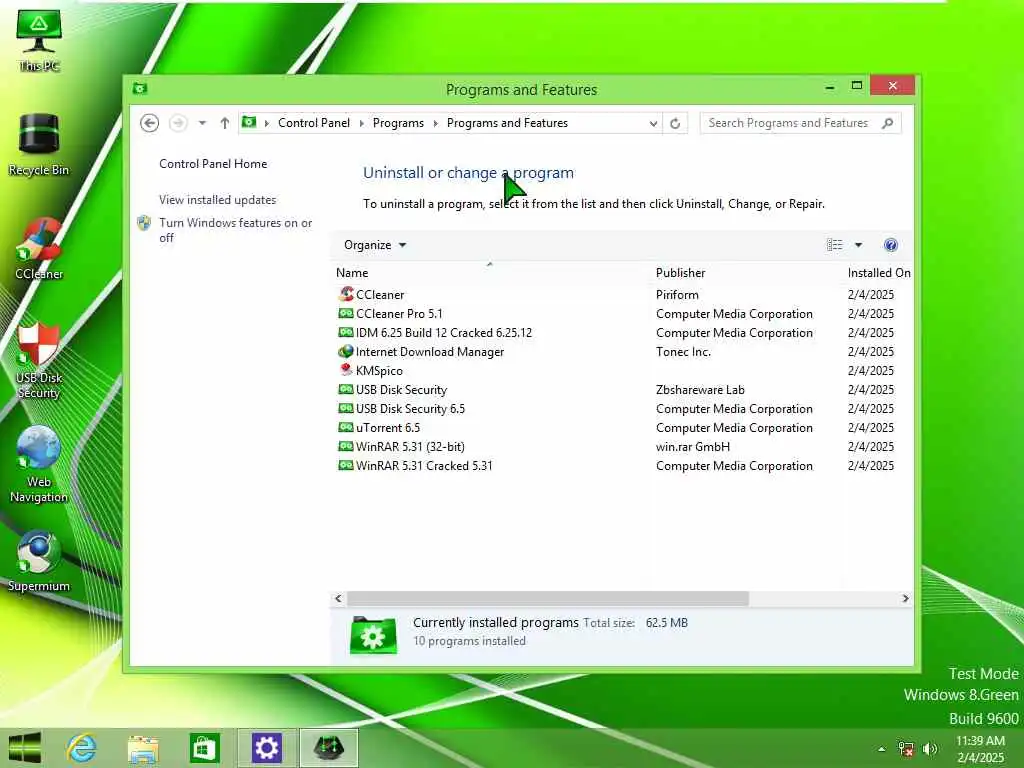Click the forward navigation arrow
The height and width of the screenshot is (768, 1024).
click(178, 123)
